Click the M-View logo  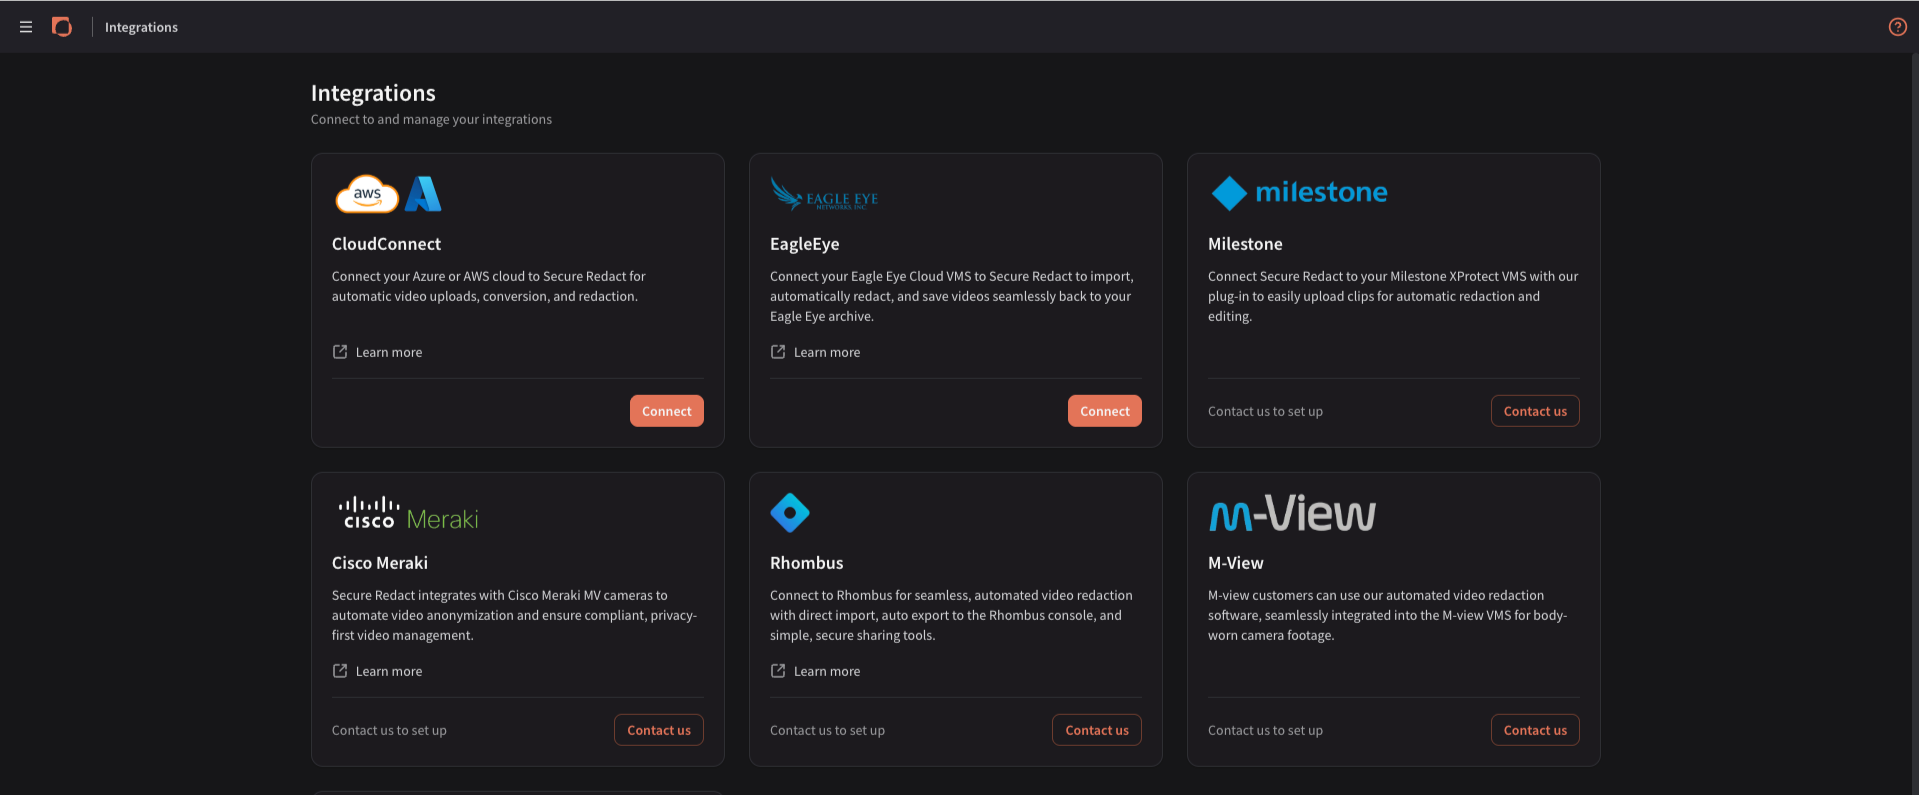pyautogui.click(x=1293, y=513)
